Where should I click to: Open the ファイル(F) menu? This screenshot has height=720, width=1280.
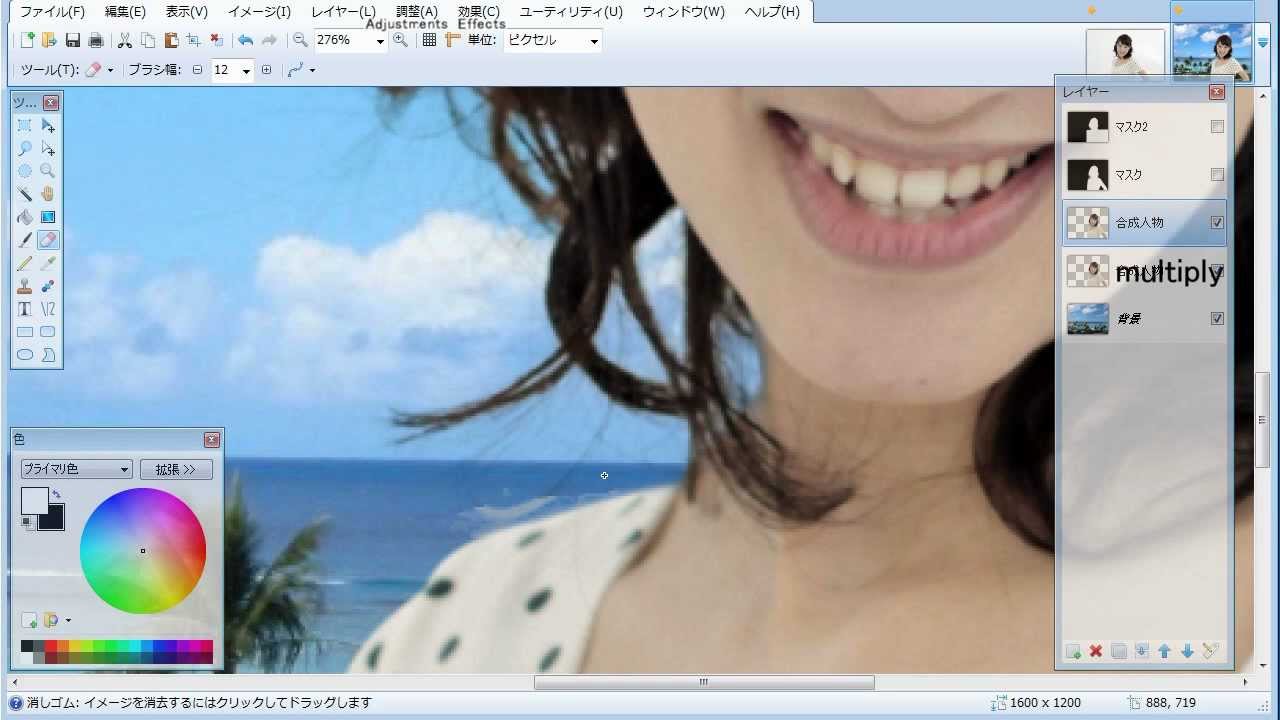(52, 12)
